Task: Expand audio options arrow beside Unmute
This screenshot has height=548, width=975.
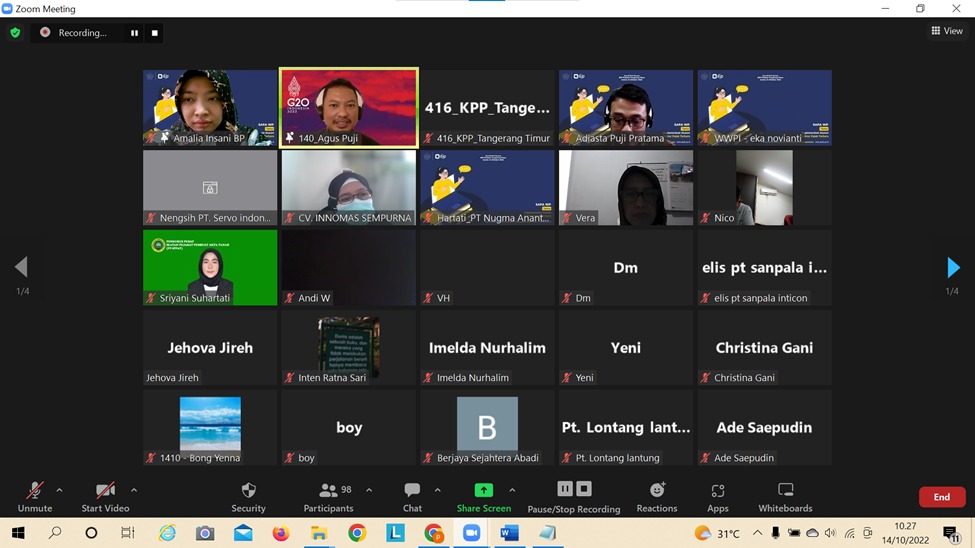Action: point(59,490)
